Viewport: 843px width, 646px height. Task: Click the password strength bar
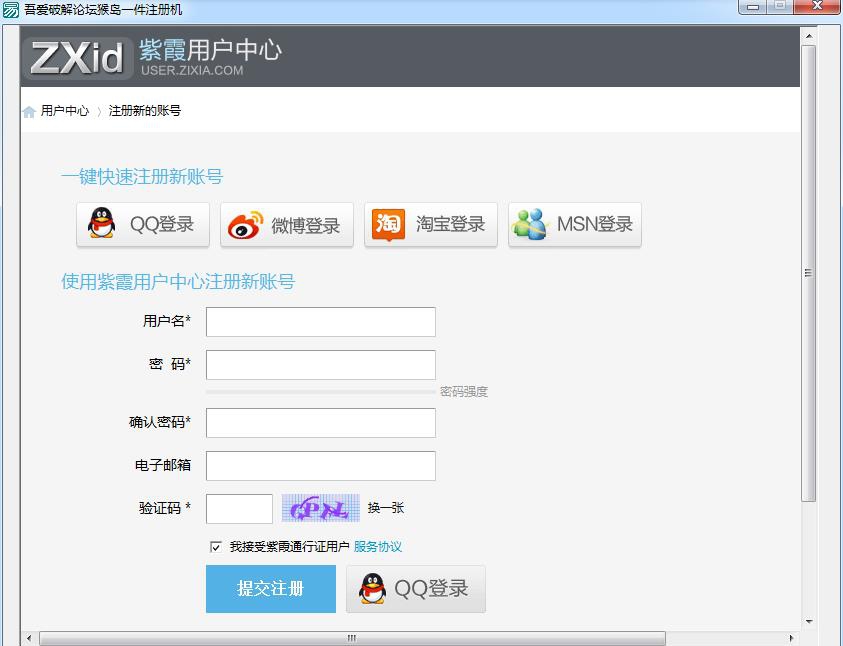pyautogui.click(x=320, y=392)
